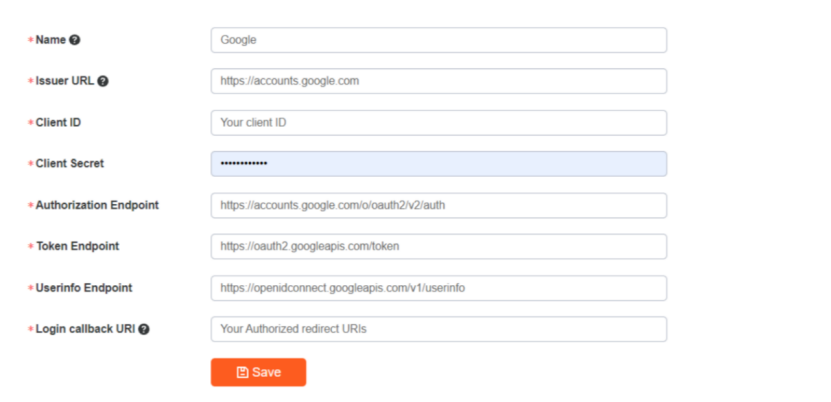Click the Issuer URL input field

[438, 81]
